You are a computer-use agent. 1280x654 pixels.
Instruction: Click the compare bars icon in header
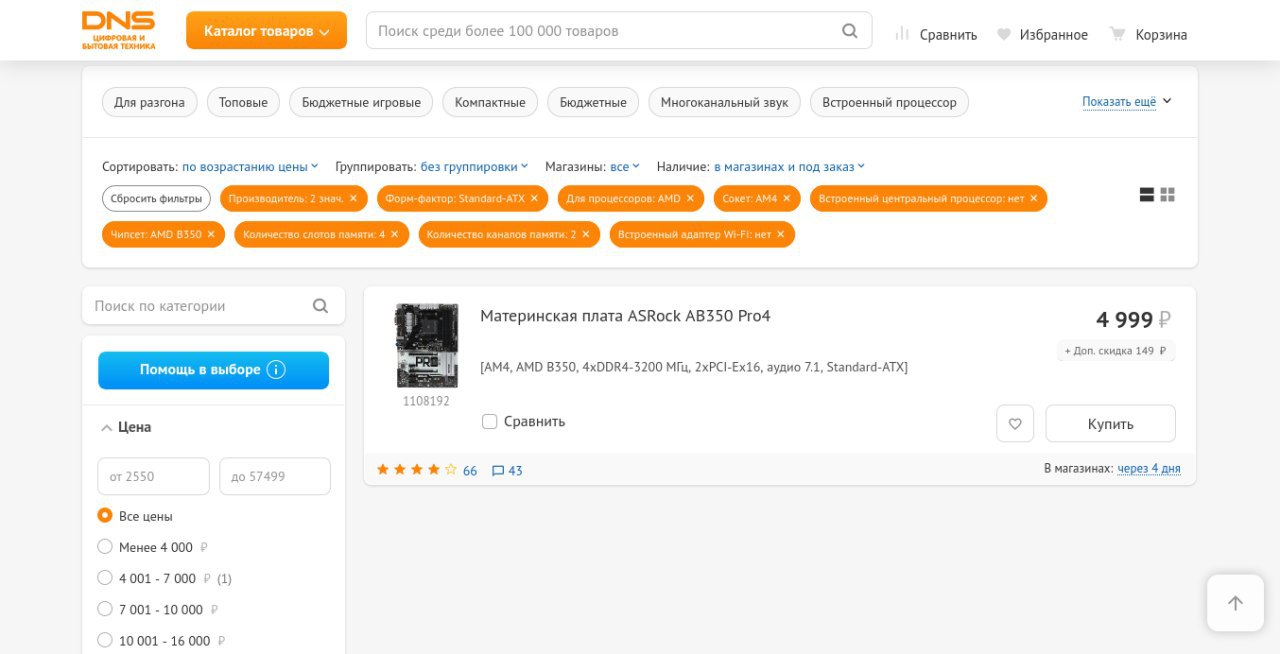point(902,34)
